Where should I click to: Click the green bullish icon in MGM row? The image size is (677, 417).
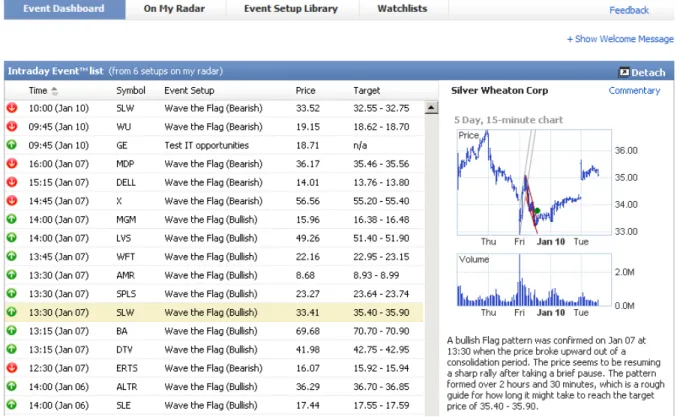coord(12,219)
